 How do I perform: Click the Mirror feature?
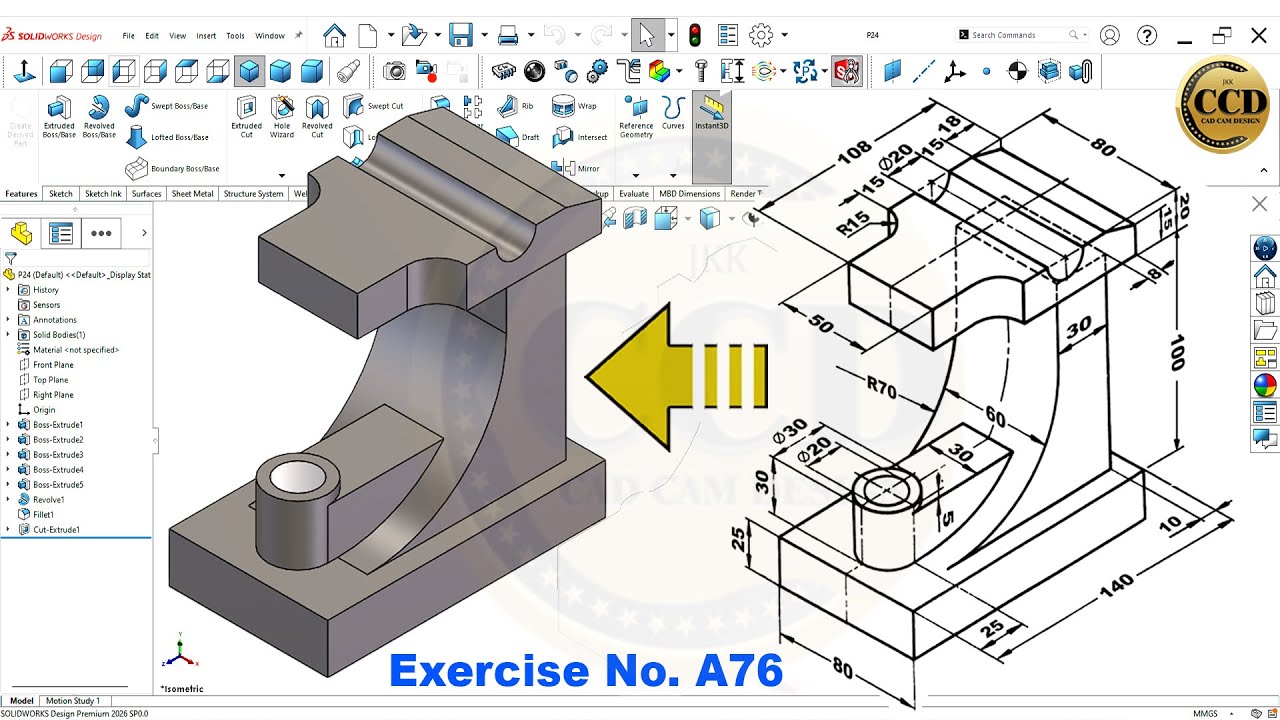576,168
